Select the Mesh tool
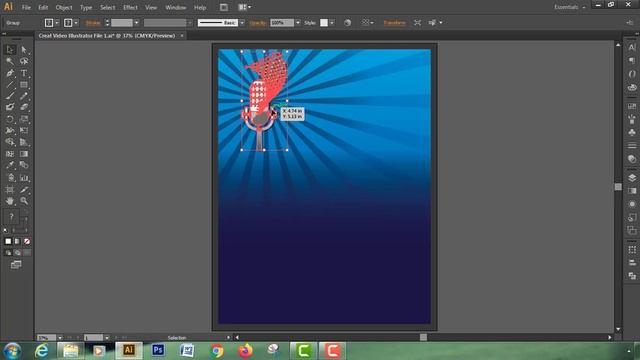This screenshot has height=360, width=640. pos(10,154)
